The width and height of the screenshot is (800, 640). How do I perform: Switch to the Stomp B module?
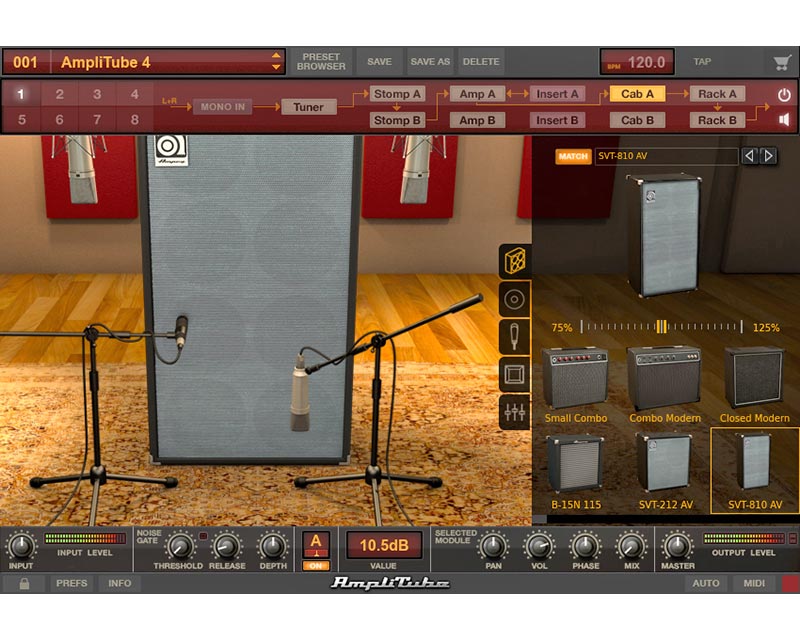397,120
